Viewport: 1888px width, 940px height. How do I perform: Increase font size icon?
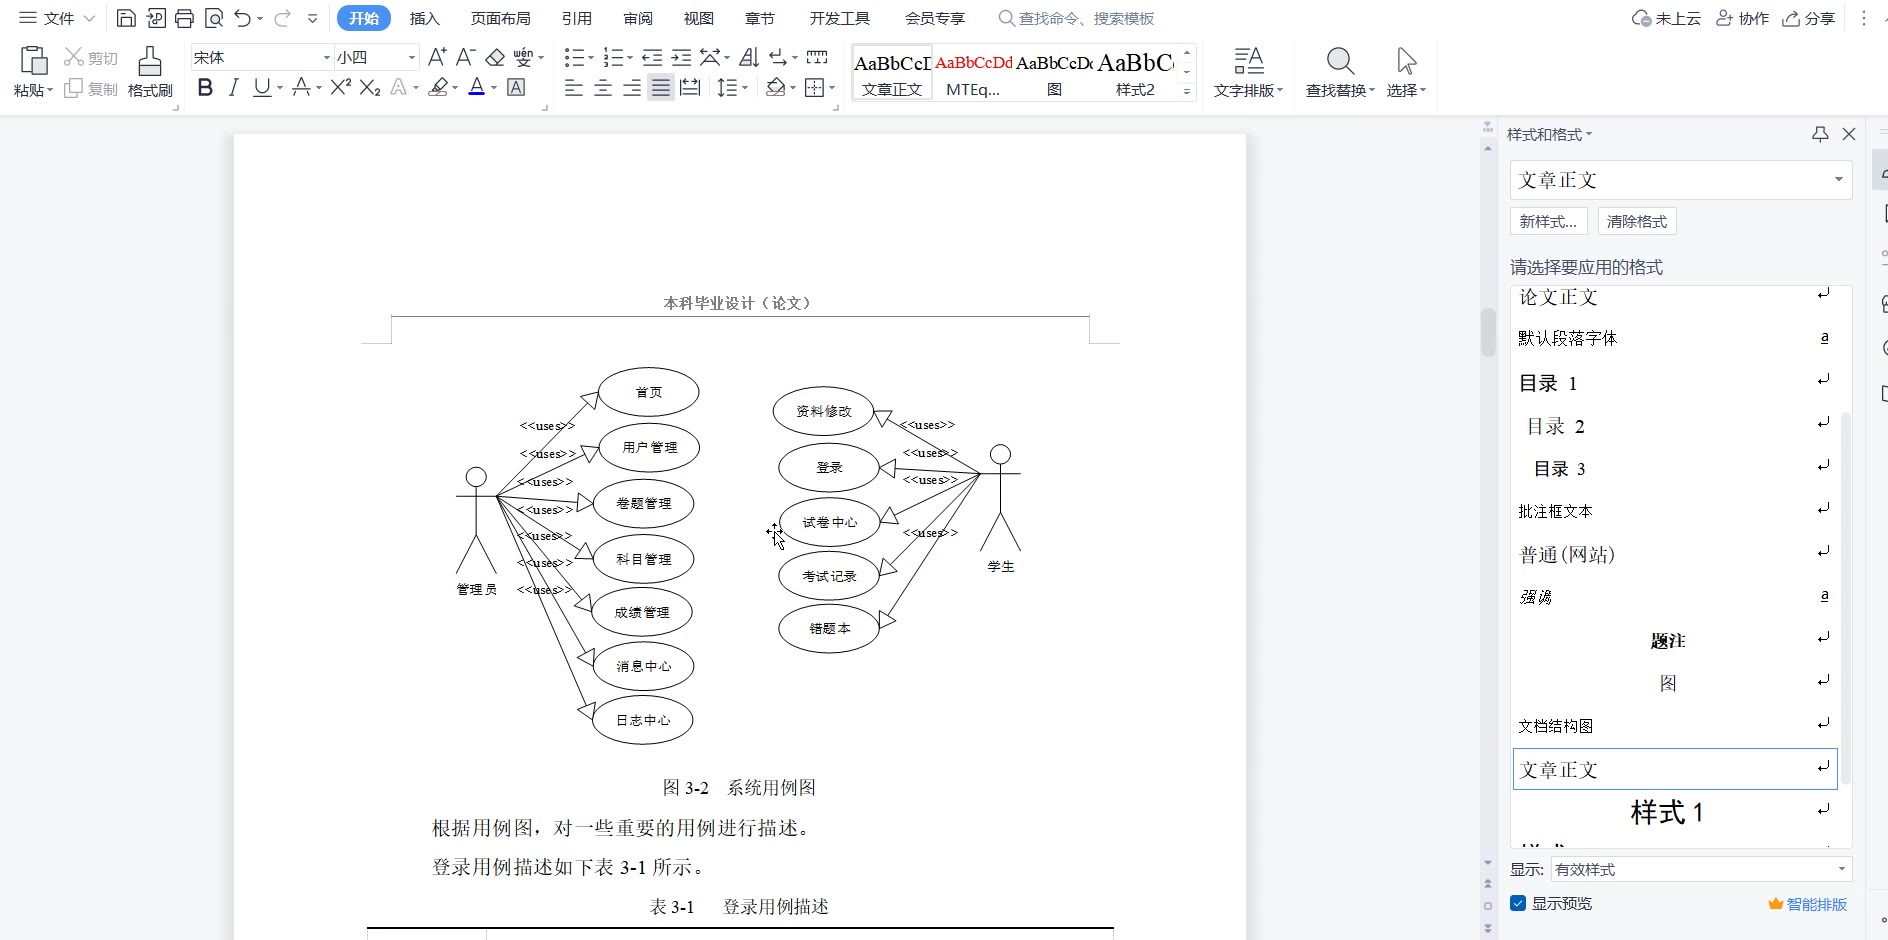click(x=437, y=57)
